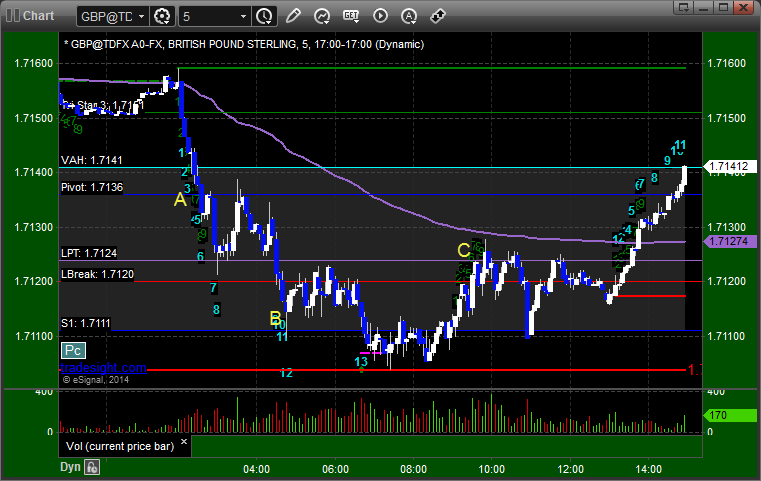Click the bar replay play icon
761x481 pixels.
(380, 16)
